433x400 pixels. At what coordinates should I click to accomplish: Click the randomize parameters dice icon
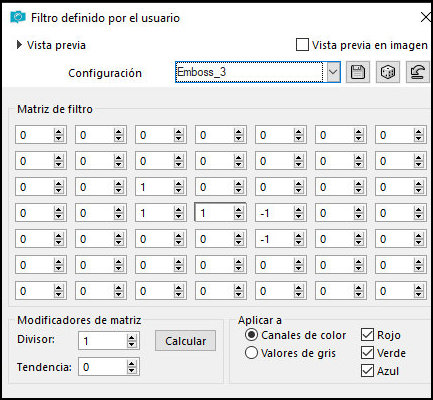(x=388, y=72)
